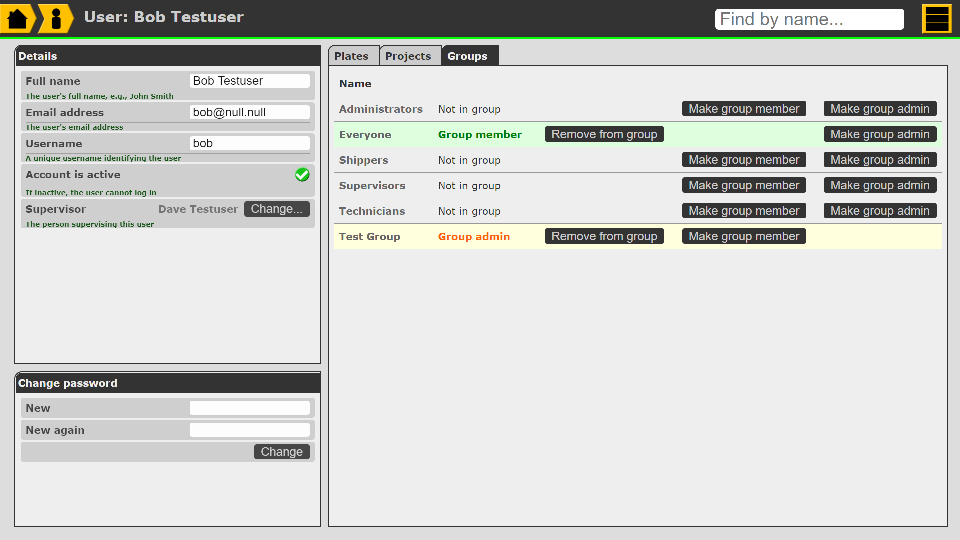The height and width of the screenshot is (540, 960).
Task: Click the Email address field
Action: (x=249, y=113)
